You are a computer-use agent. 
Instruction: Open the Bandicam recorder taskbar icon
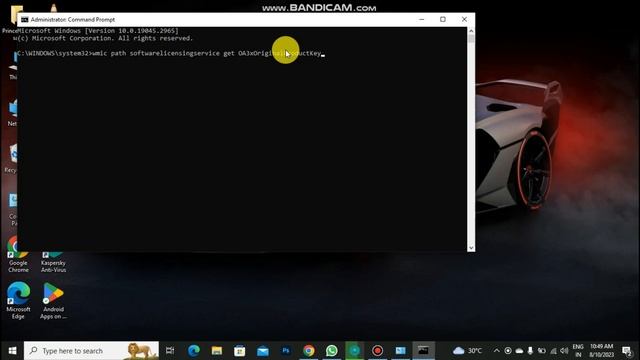(x=378, y=351)
